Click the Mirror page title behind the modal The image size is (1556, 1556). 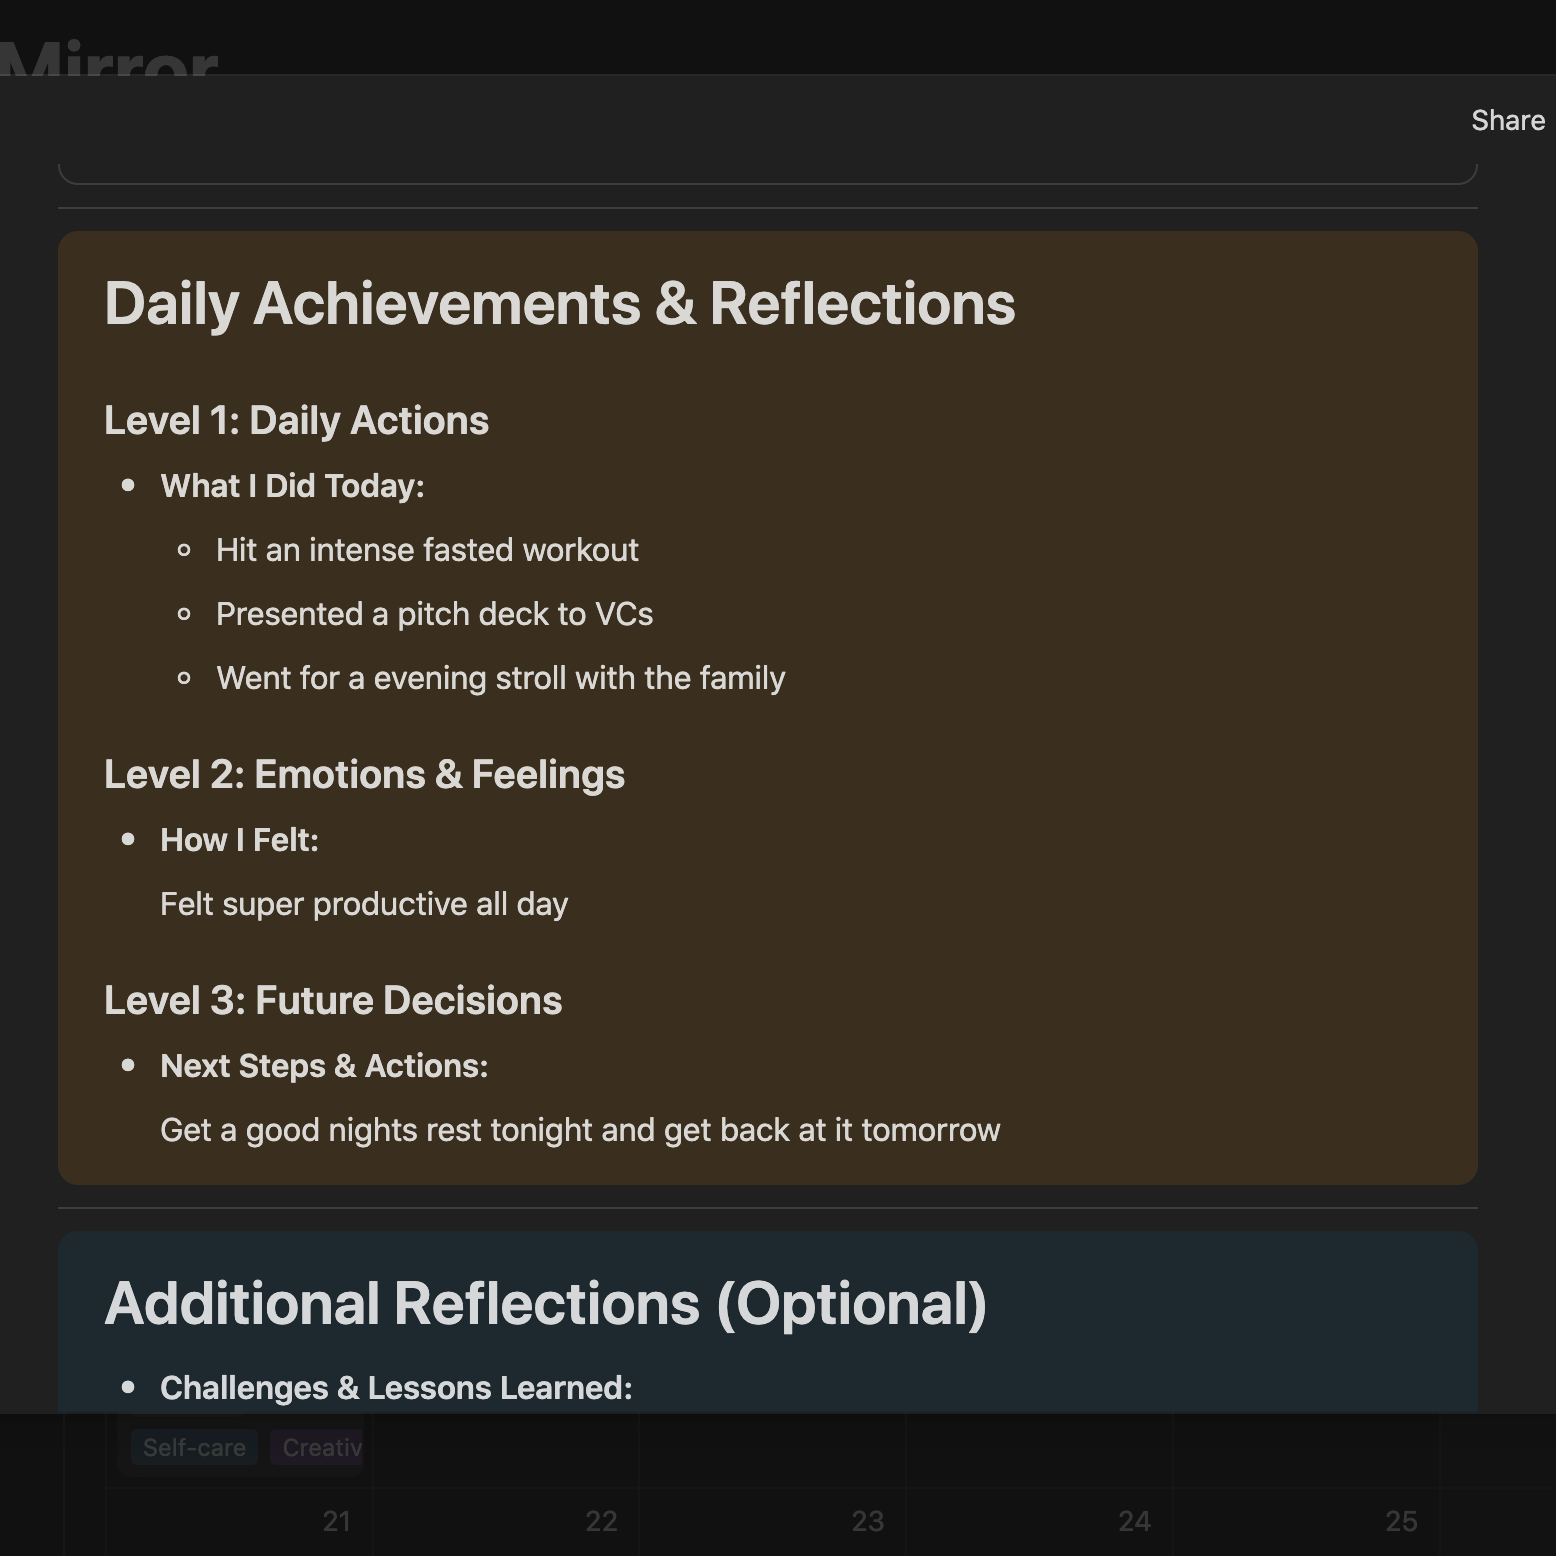(x=109, y=58)
